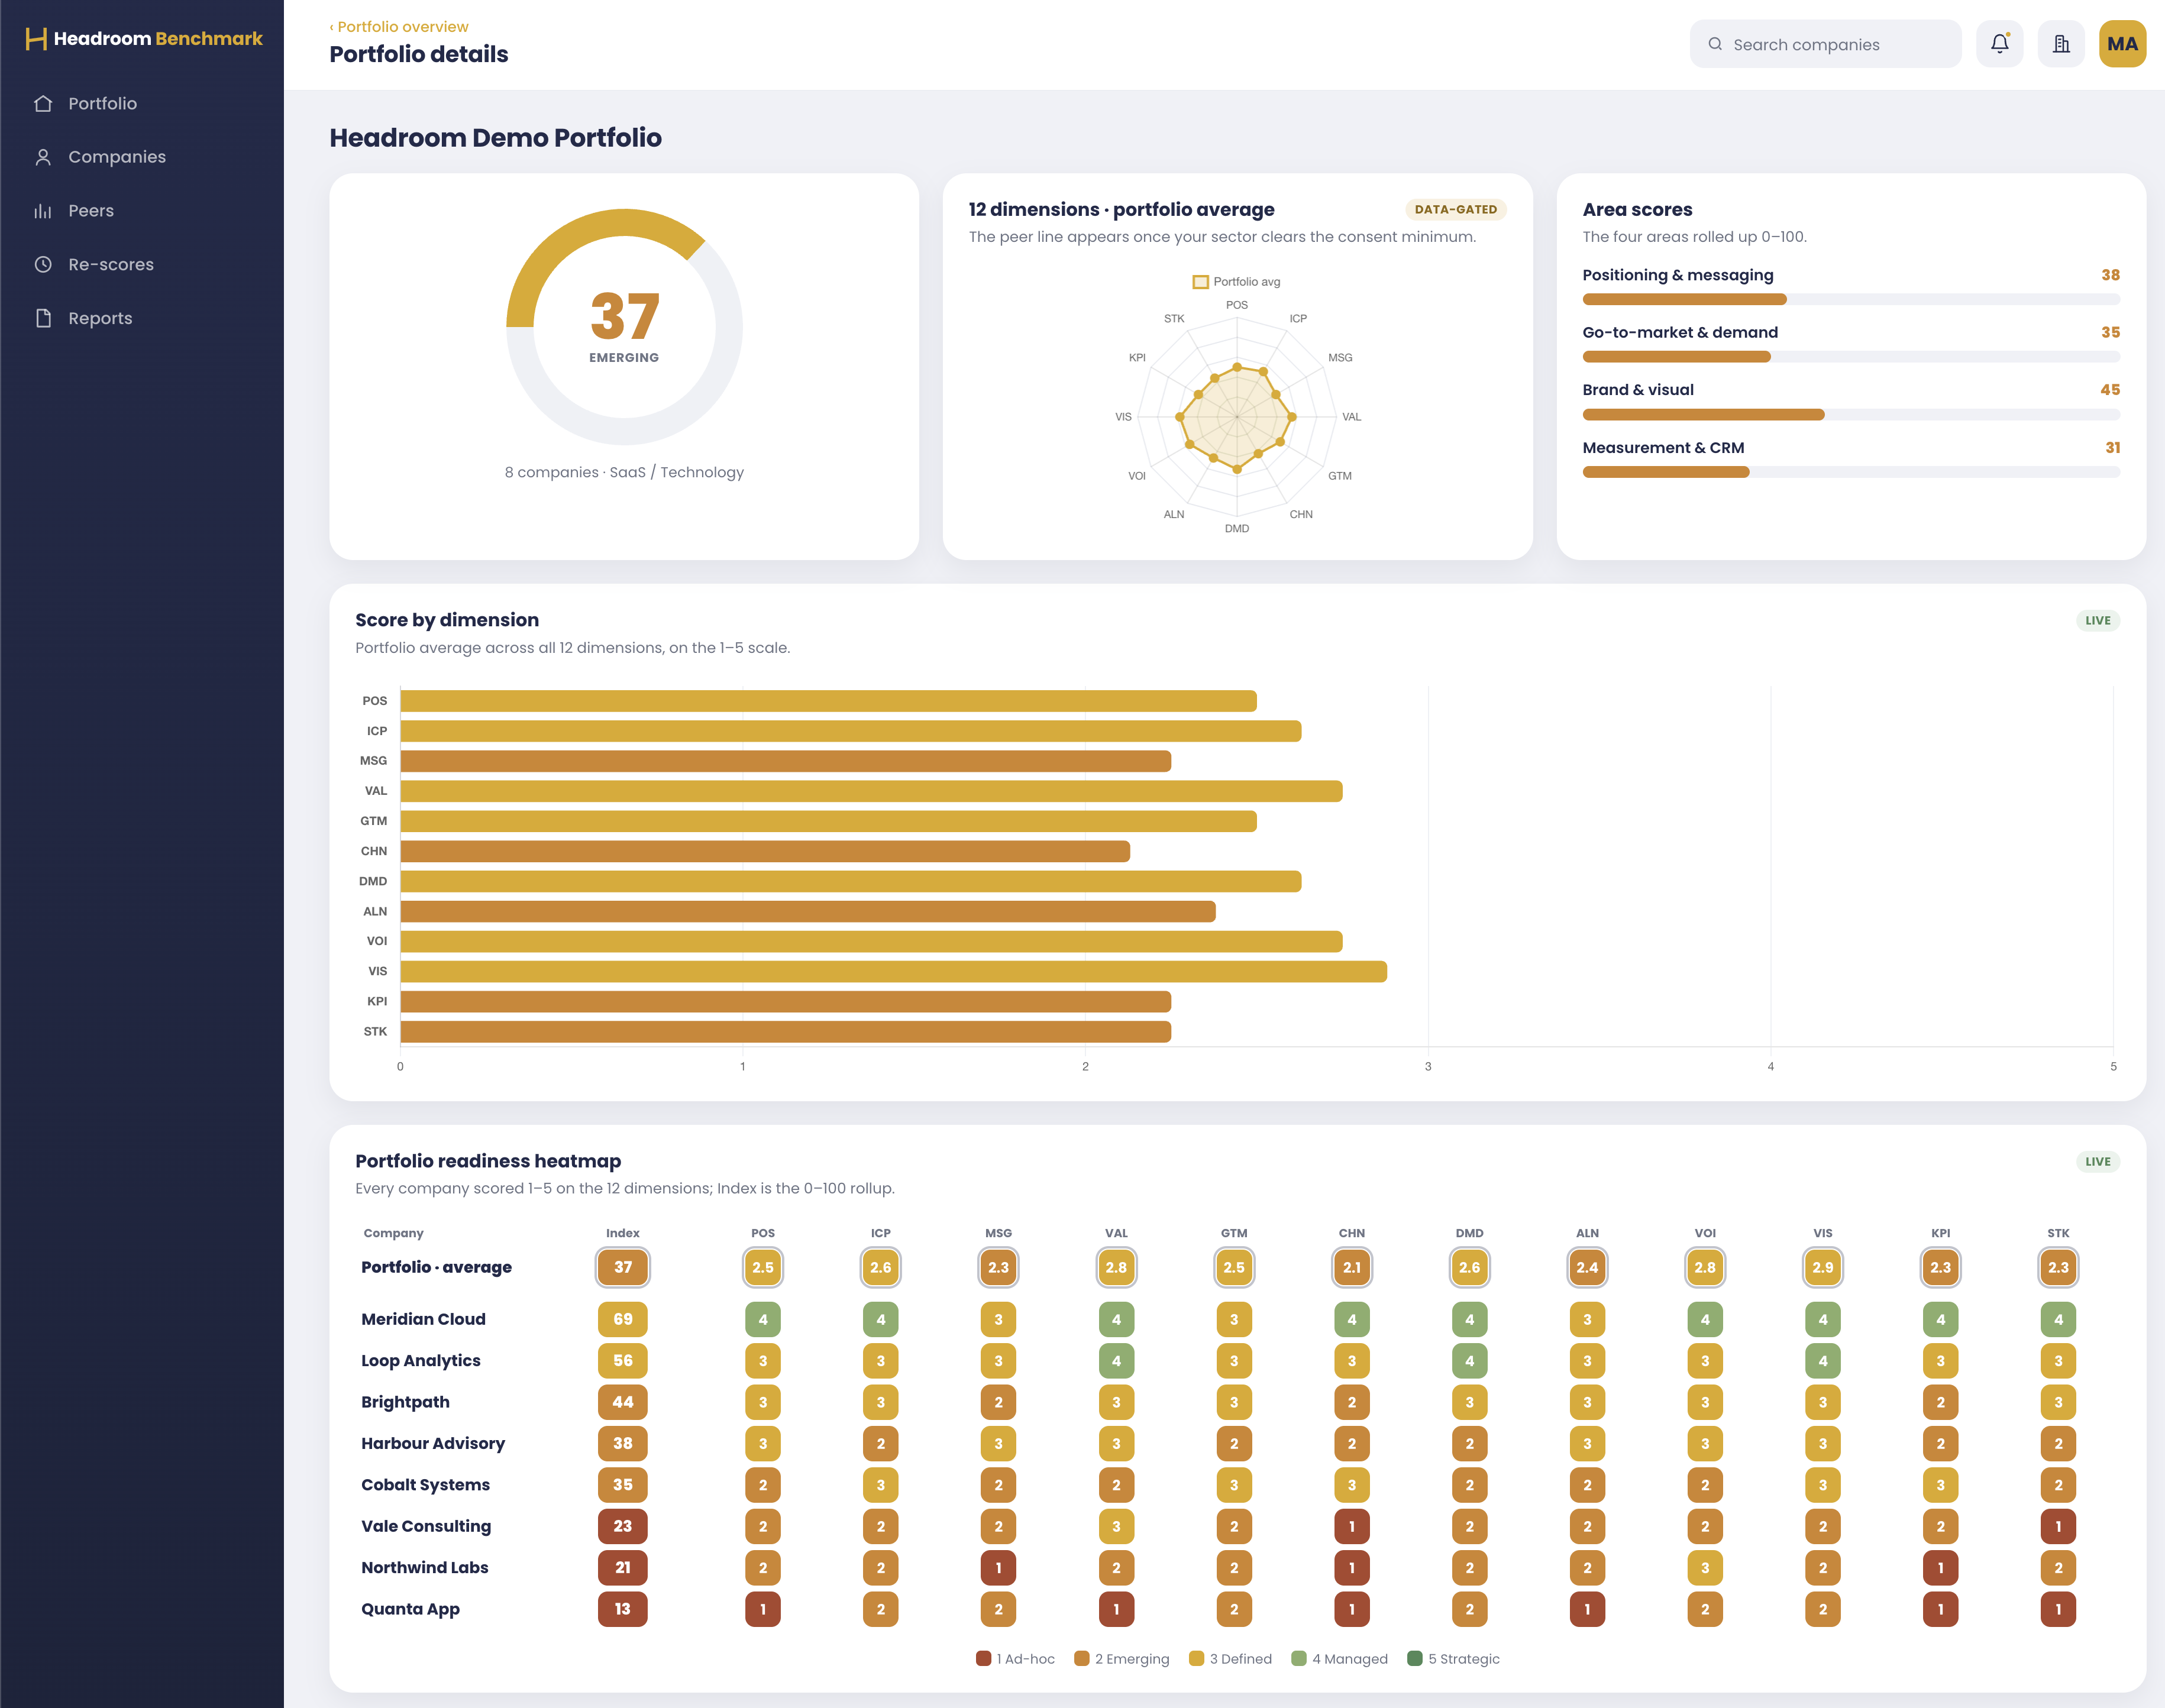
Task: Select Vale Consulting in heatmap
Action: [426, 1527]
